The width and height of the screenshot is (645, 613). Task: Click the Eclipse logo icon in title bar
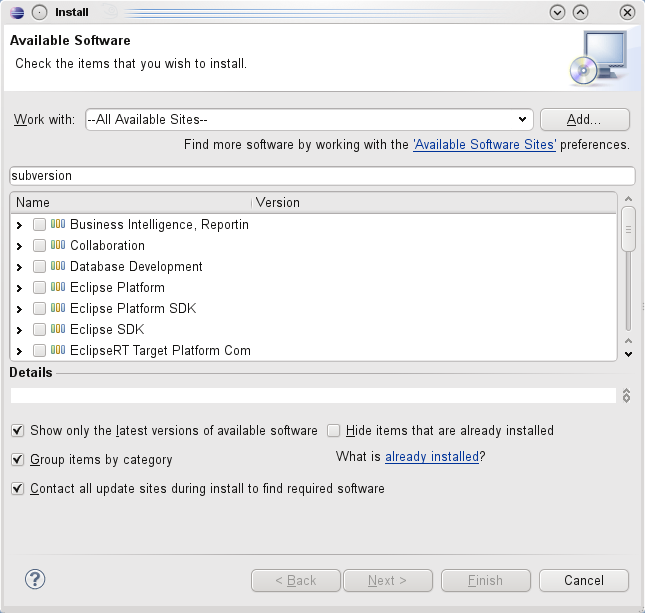(x=17, y=12)
